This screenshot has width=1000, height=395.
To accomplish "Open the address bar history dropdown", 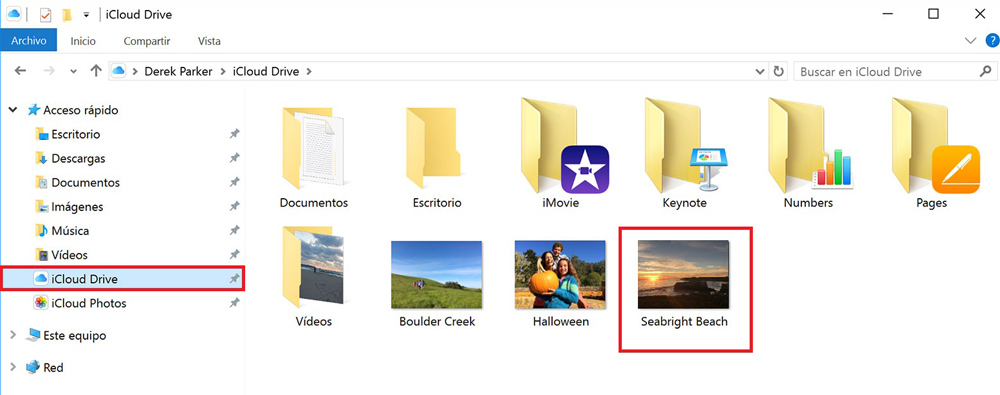I will [x=759, y=71].
